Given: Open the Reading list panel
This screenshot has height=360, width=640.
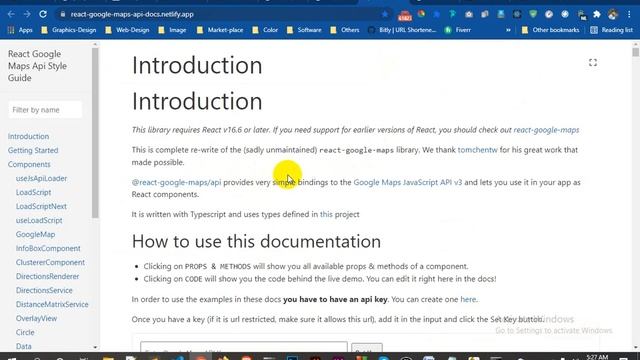Looking at the screenshot, I should coord(611,30).
